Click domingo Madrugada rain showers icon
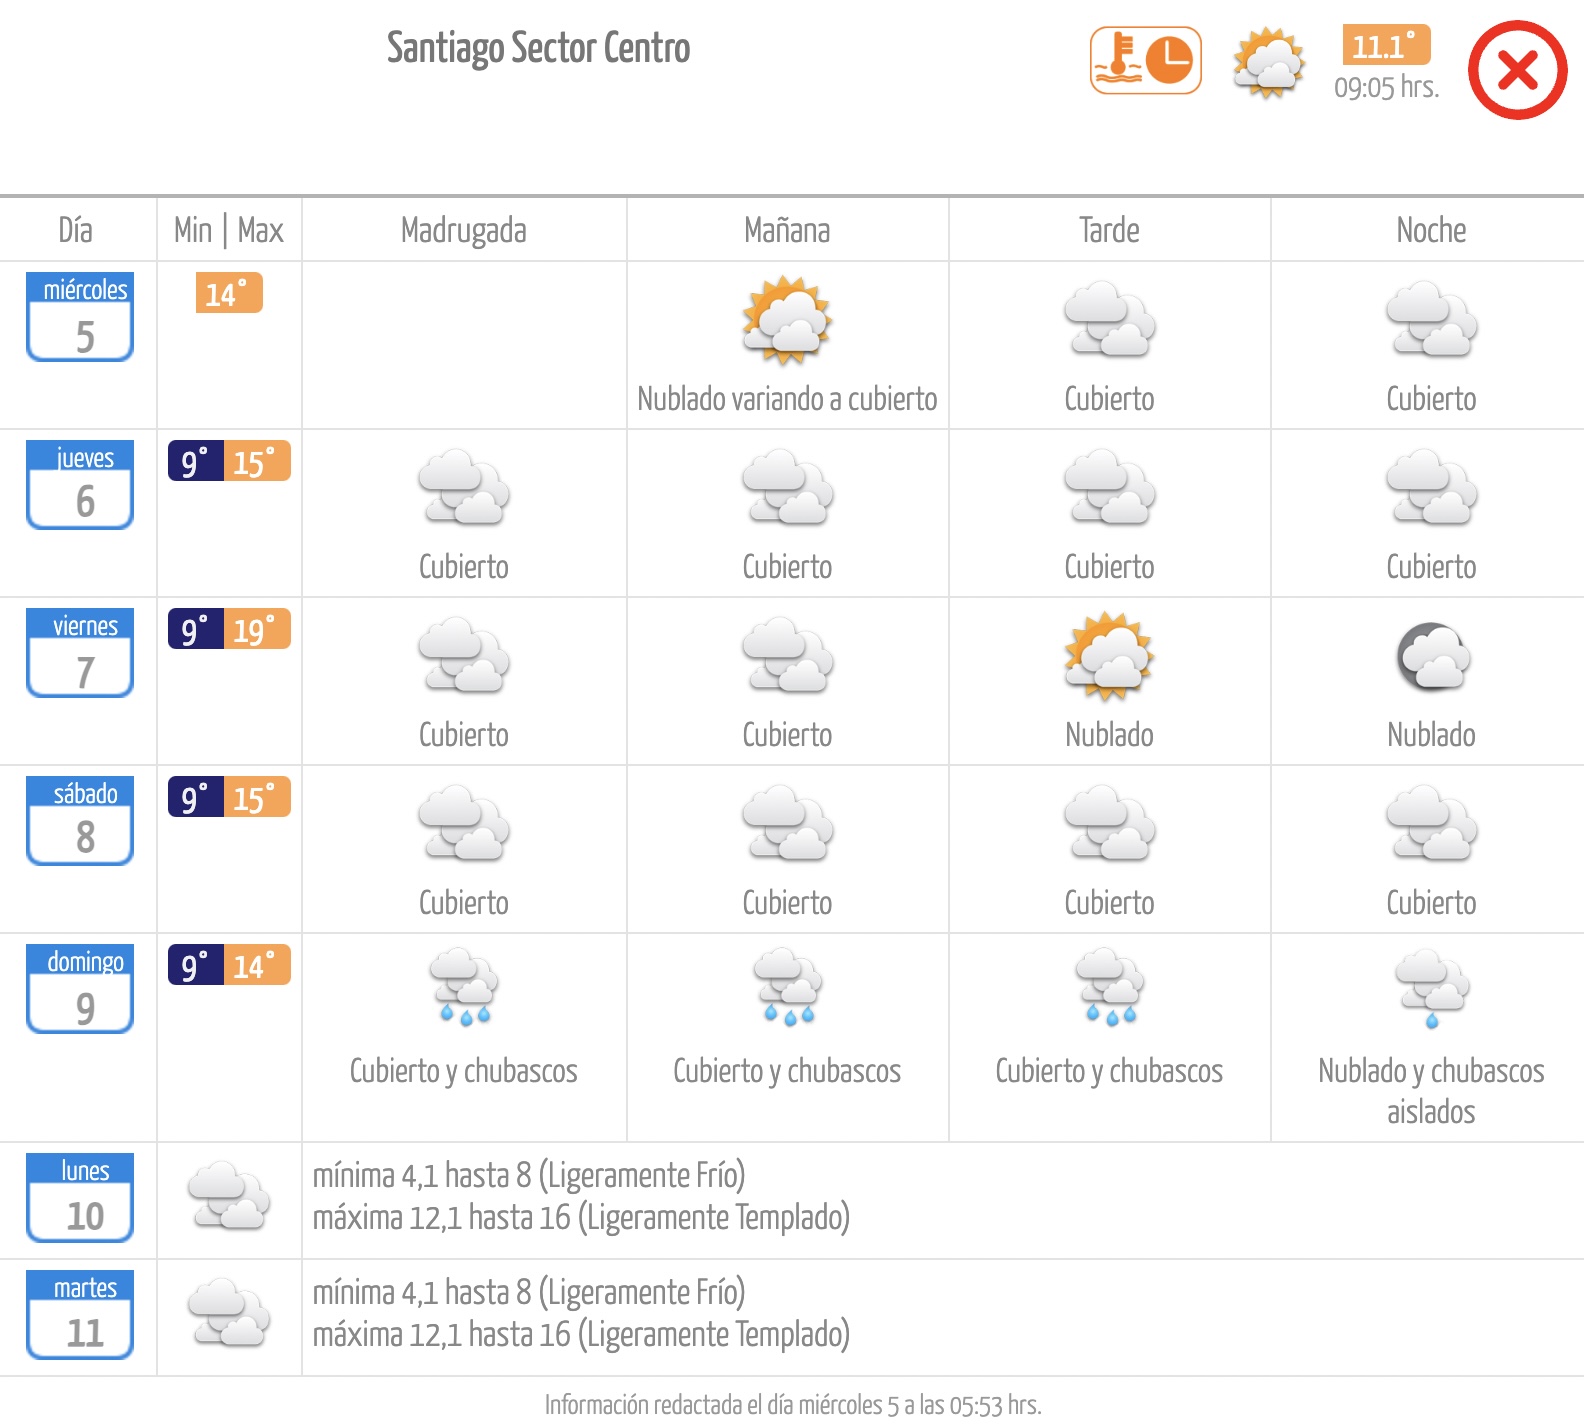Screen dimensions: 1584x1424 [x=464, y=987]
